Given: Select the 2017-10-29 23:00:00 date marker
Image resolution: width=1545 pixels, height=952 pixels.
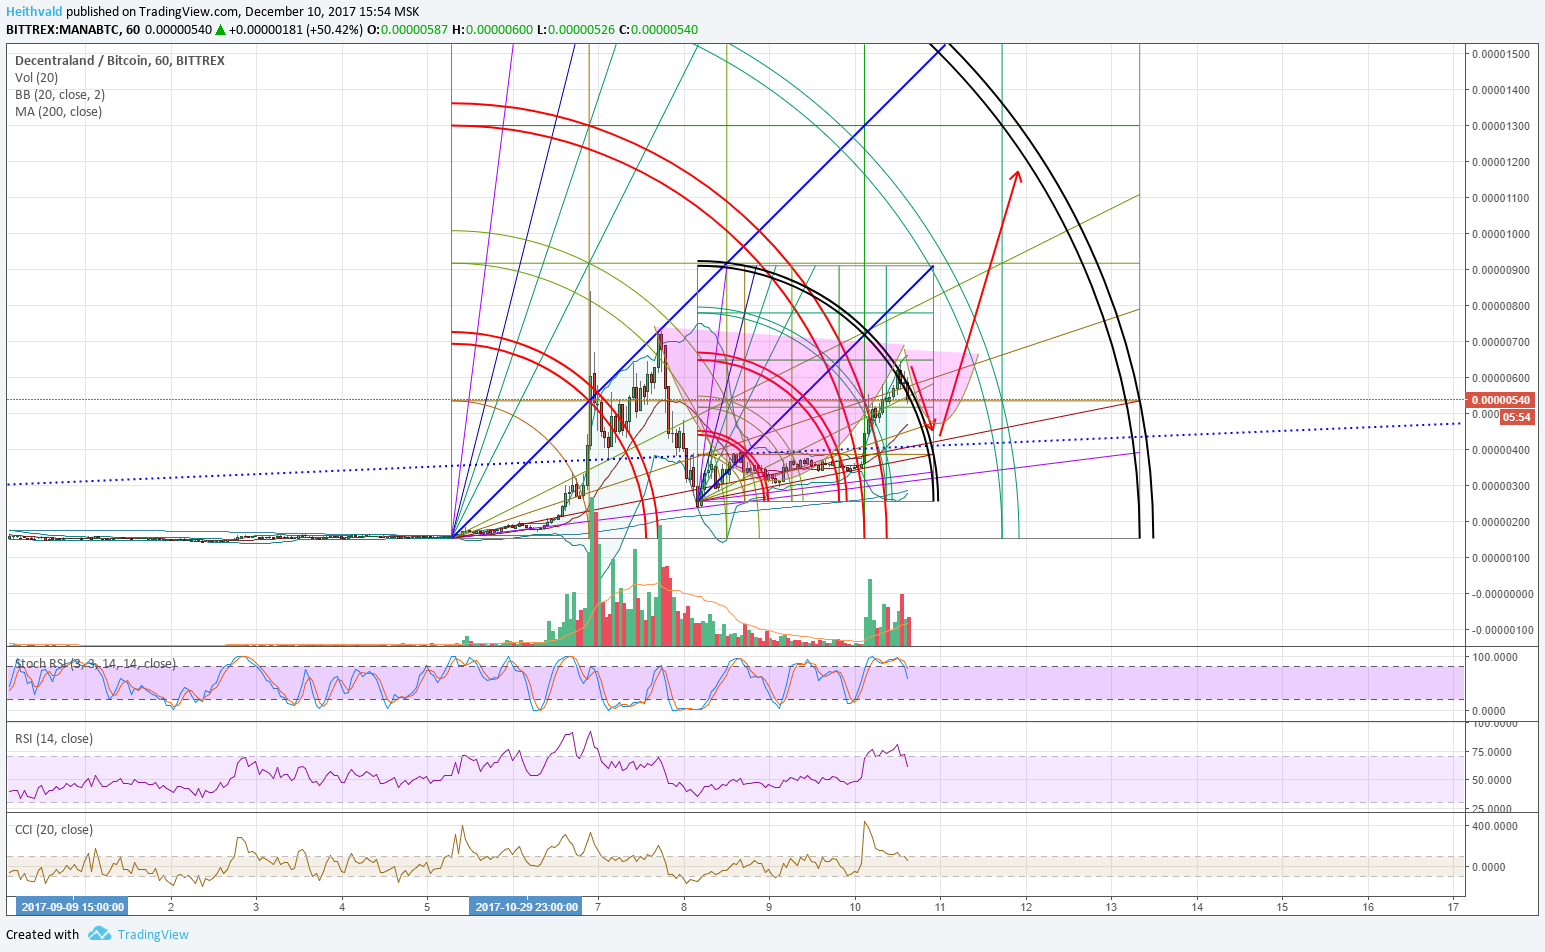Looking at the screenshot, I should 526,907.
